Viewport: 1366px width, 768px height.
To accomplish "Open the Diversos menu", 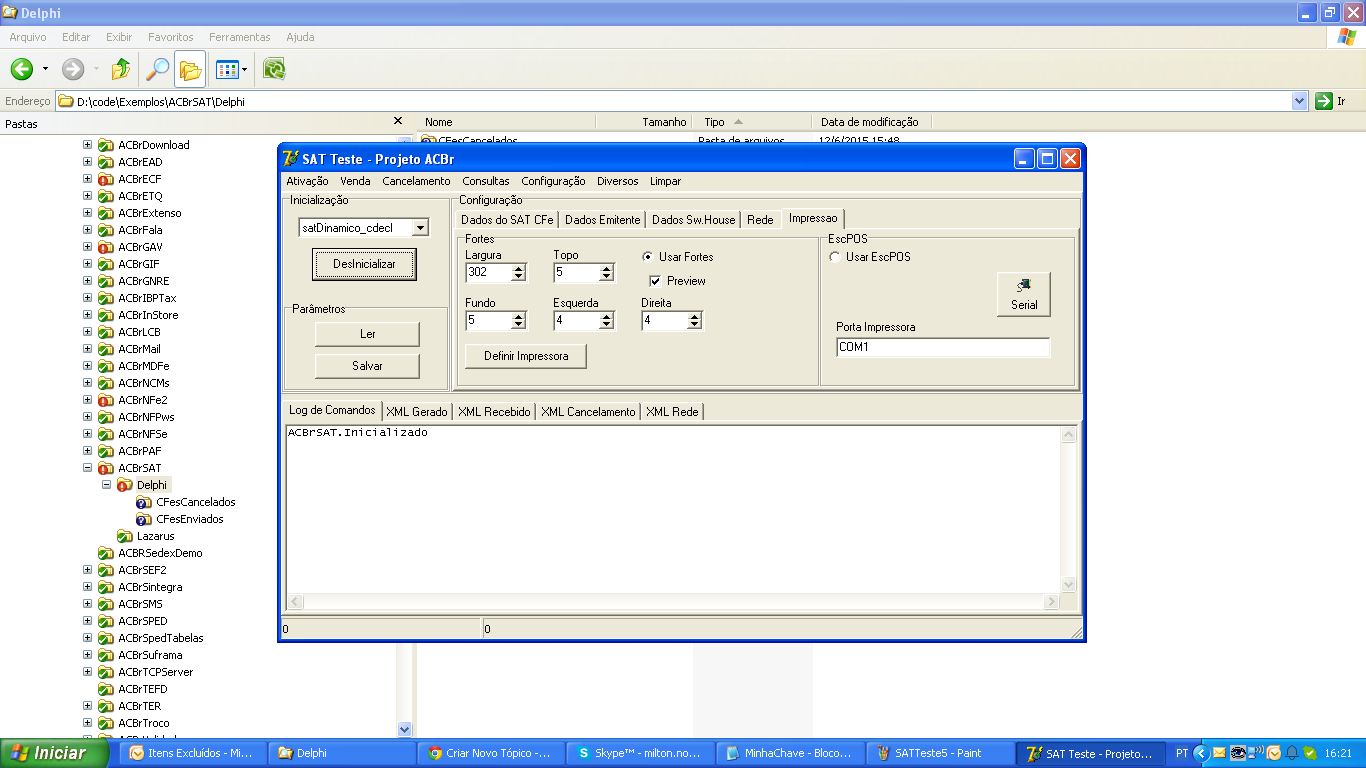I will coord(618,181).
